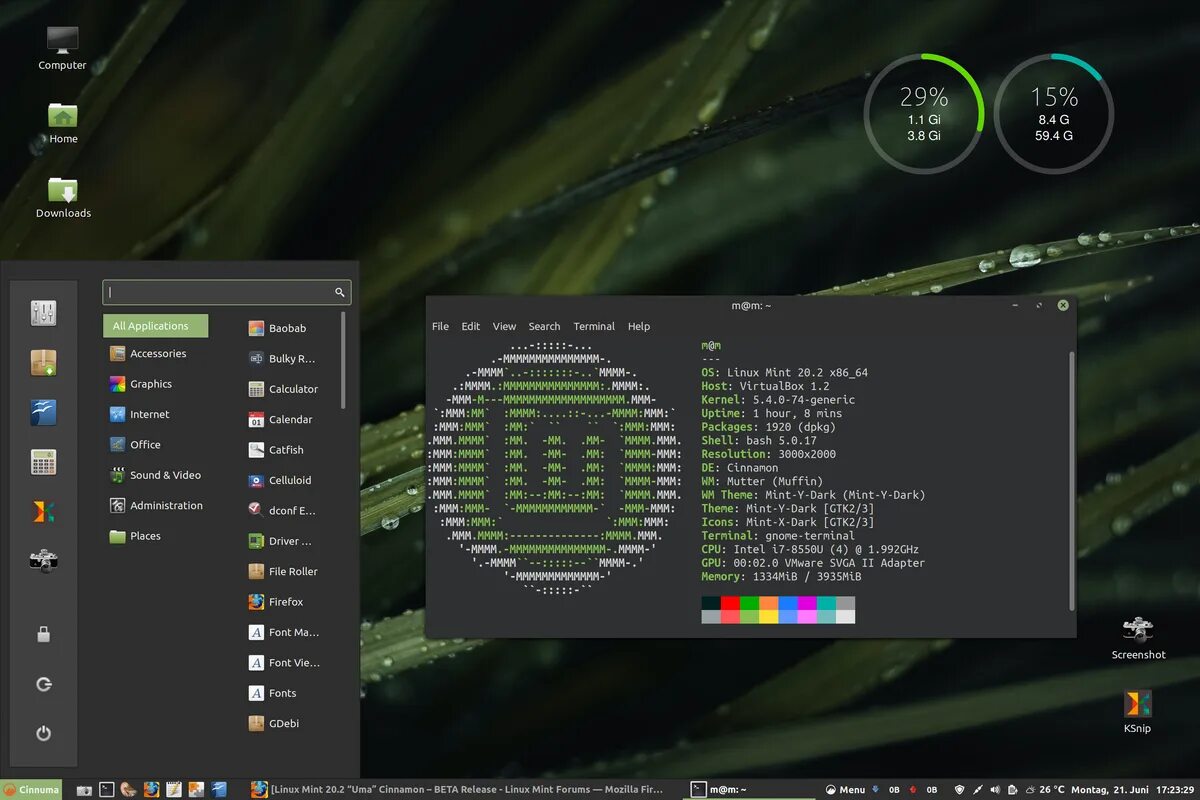Select the Administration category
The image size is (1200, 800).
coord(156,505)
